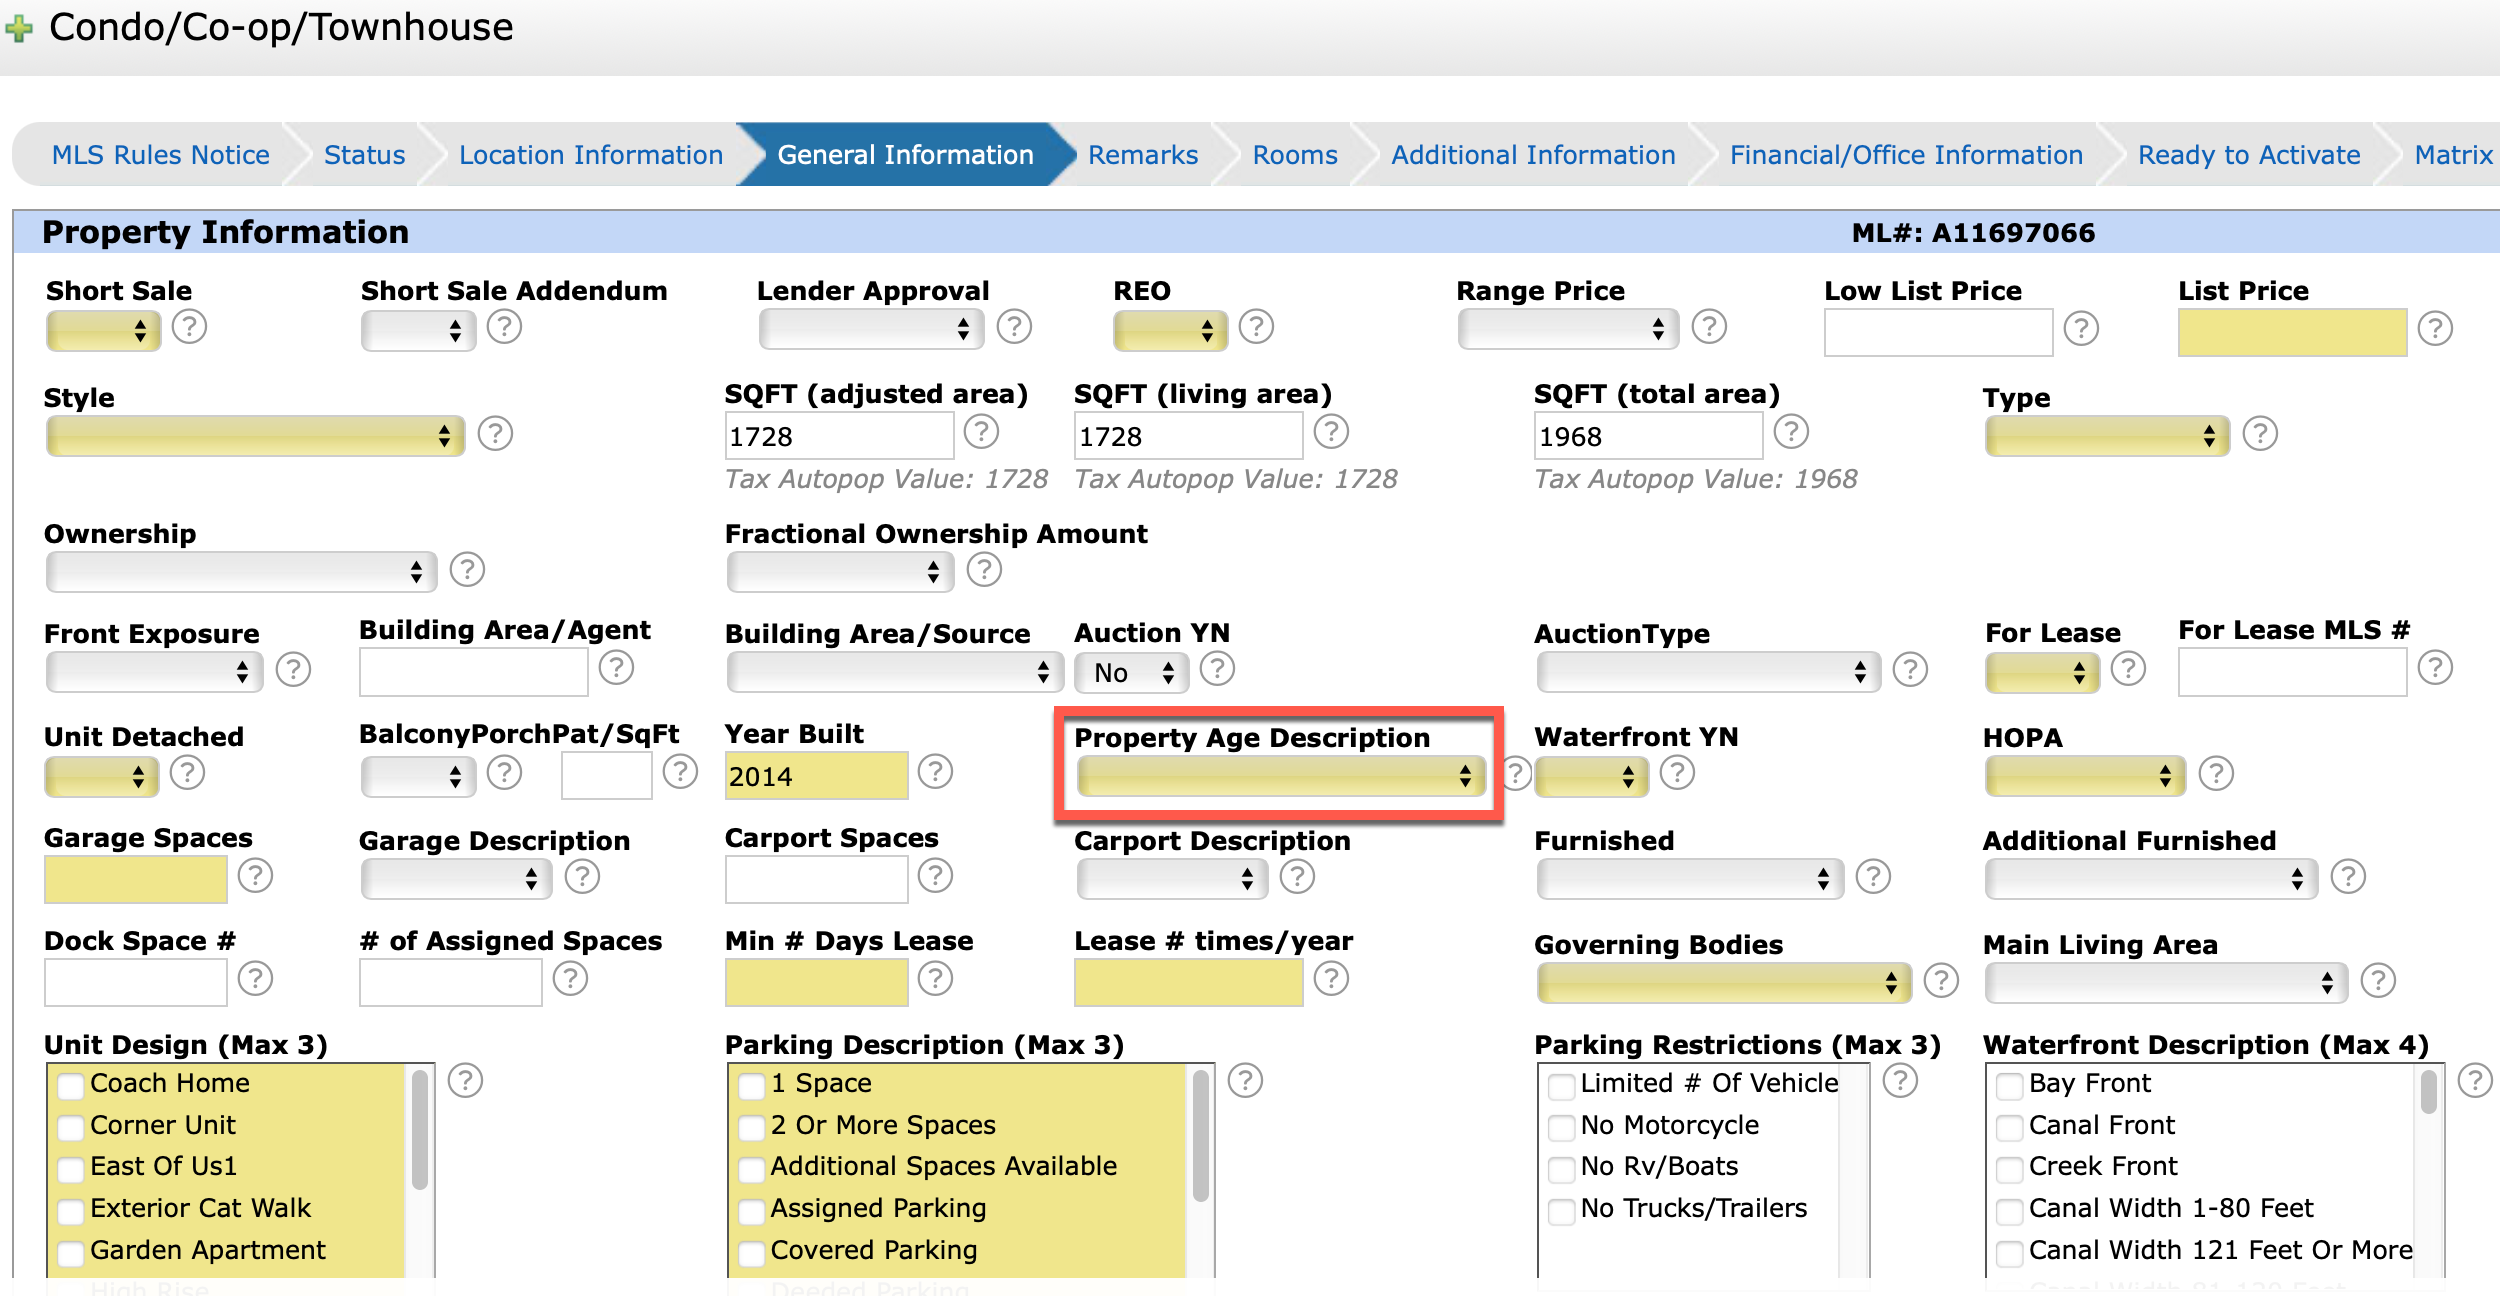2500x1296 pixels.
Task: Check the Corner Unit checkbox
Action: [71, 1127]
